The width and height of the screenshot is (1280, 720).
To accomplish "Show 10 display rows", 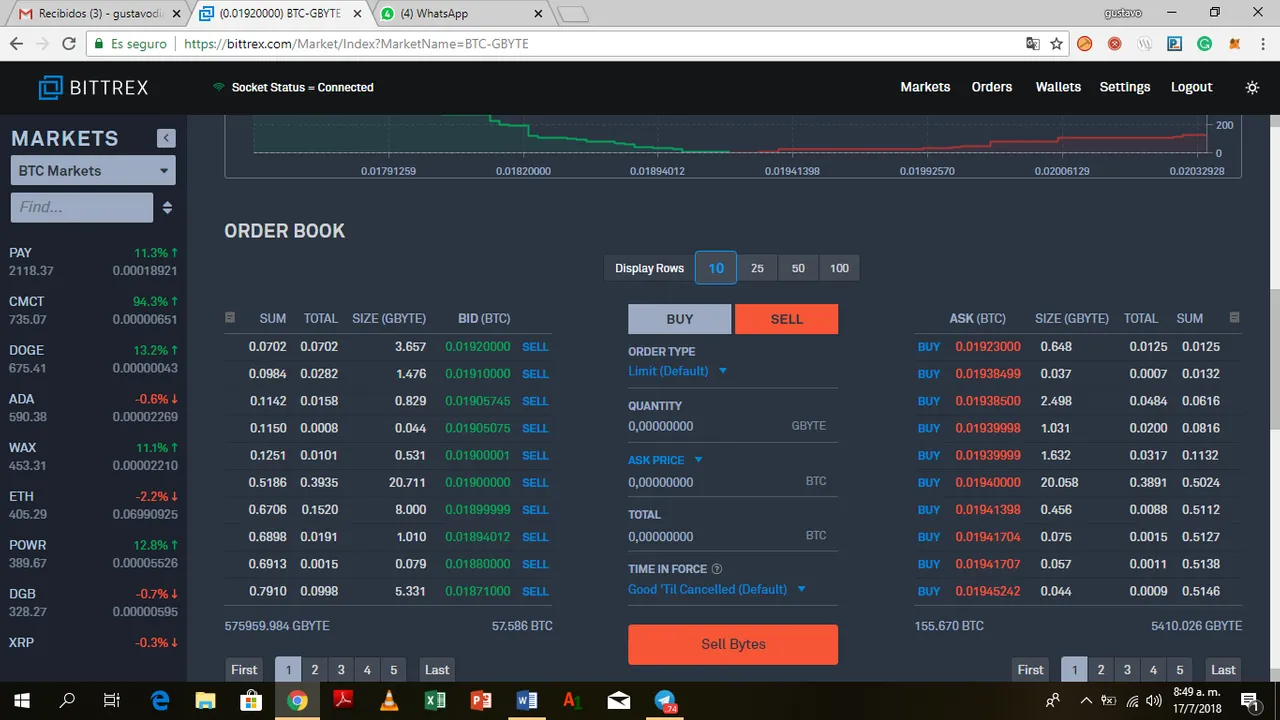I will [716, 268].
